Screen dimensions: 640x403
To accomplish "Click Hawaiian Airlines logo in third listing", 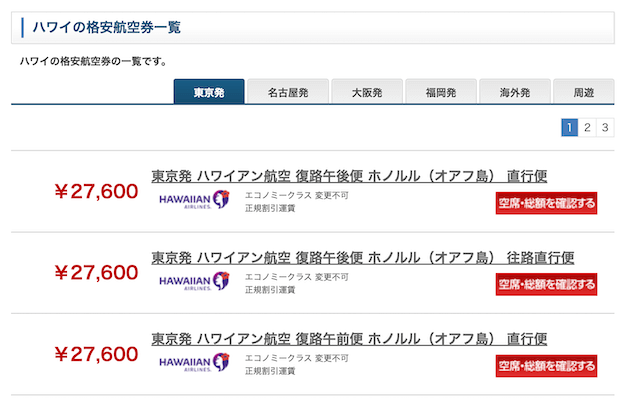I will pos(194,363).
